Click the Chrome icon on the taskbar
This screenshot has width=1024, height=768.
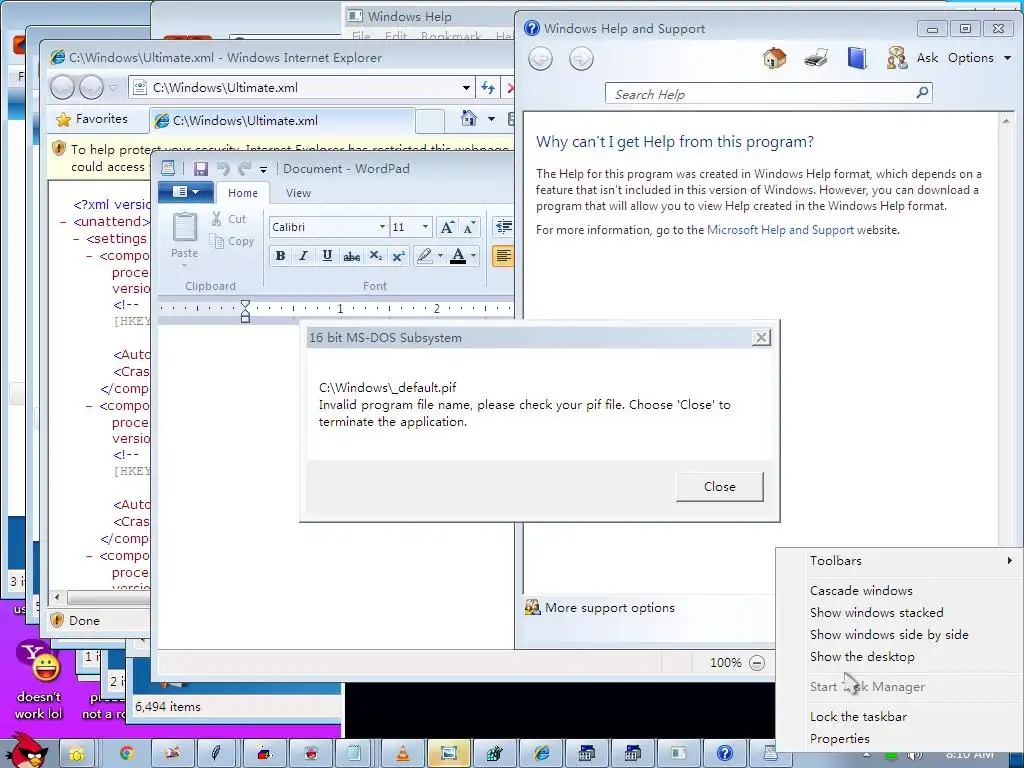(126, 754)
